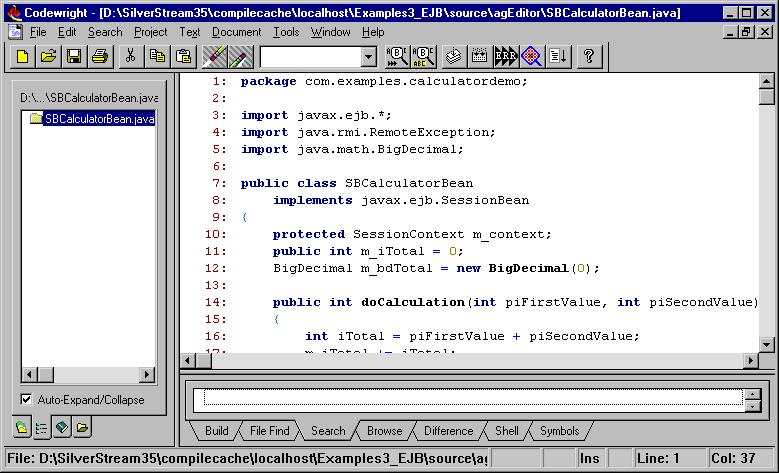Open the Tools menu
The image size is (779, 473).
[x=286, y=32]
